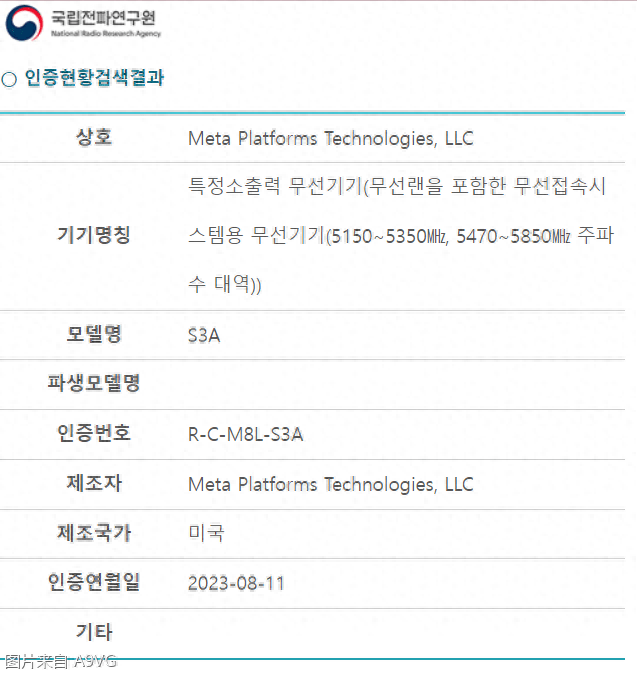Click the circle bullet before 인증현황검색결과
This screenshot has width=637, height=673.
click(9, 79)
